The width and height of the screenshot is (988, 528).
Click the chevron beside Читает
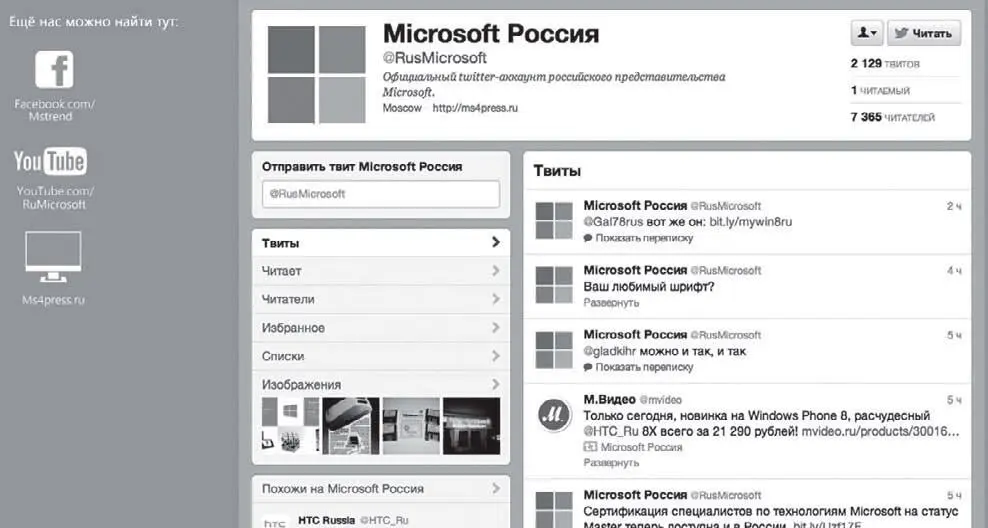[496, 271]
